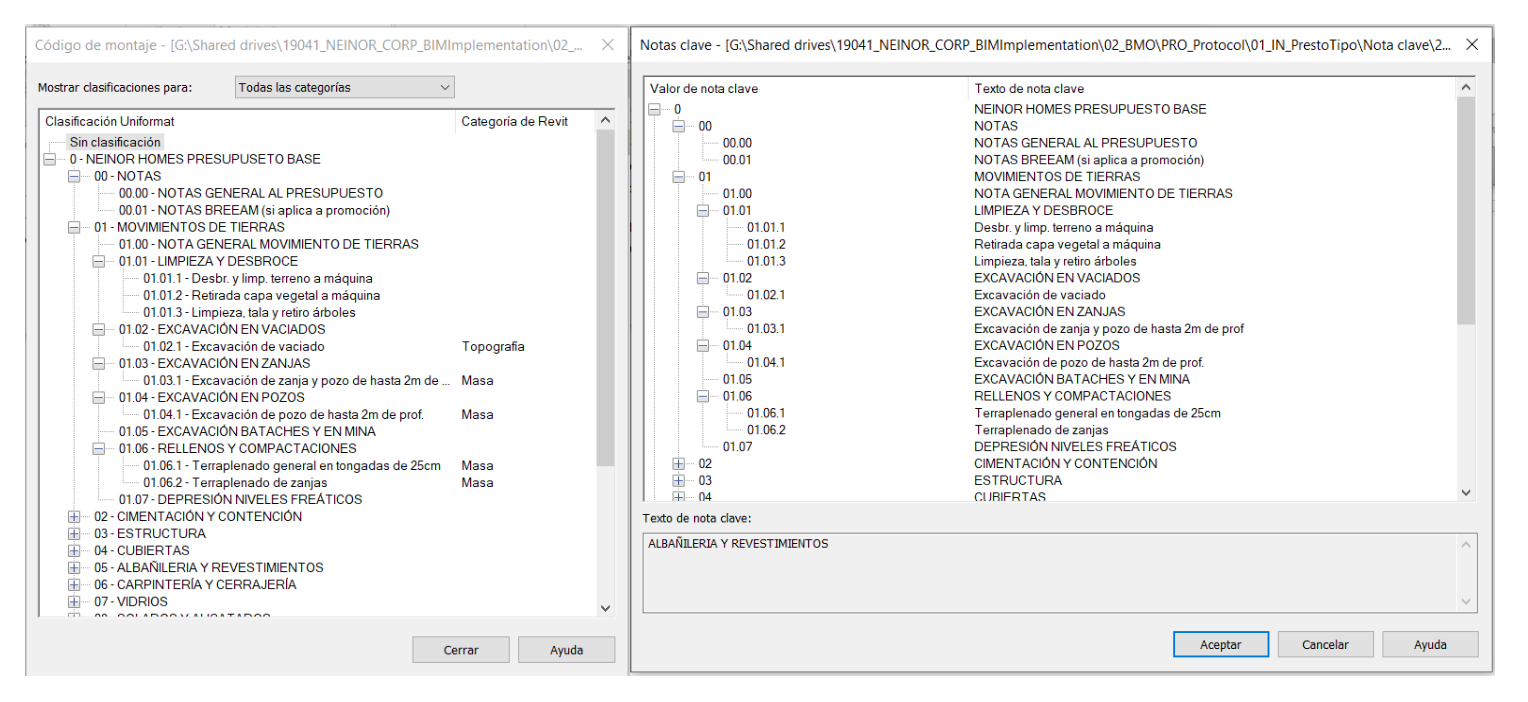Collapse '01.03' node in Notas clave
1528x702 pixels.
click(703, 313)
